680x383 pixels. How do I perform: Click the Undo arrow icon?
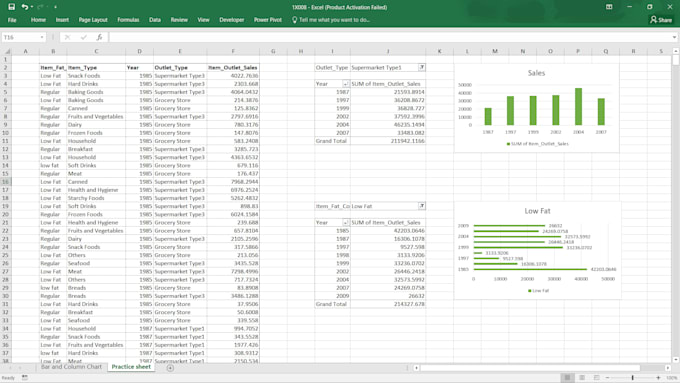coord(25,7)
